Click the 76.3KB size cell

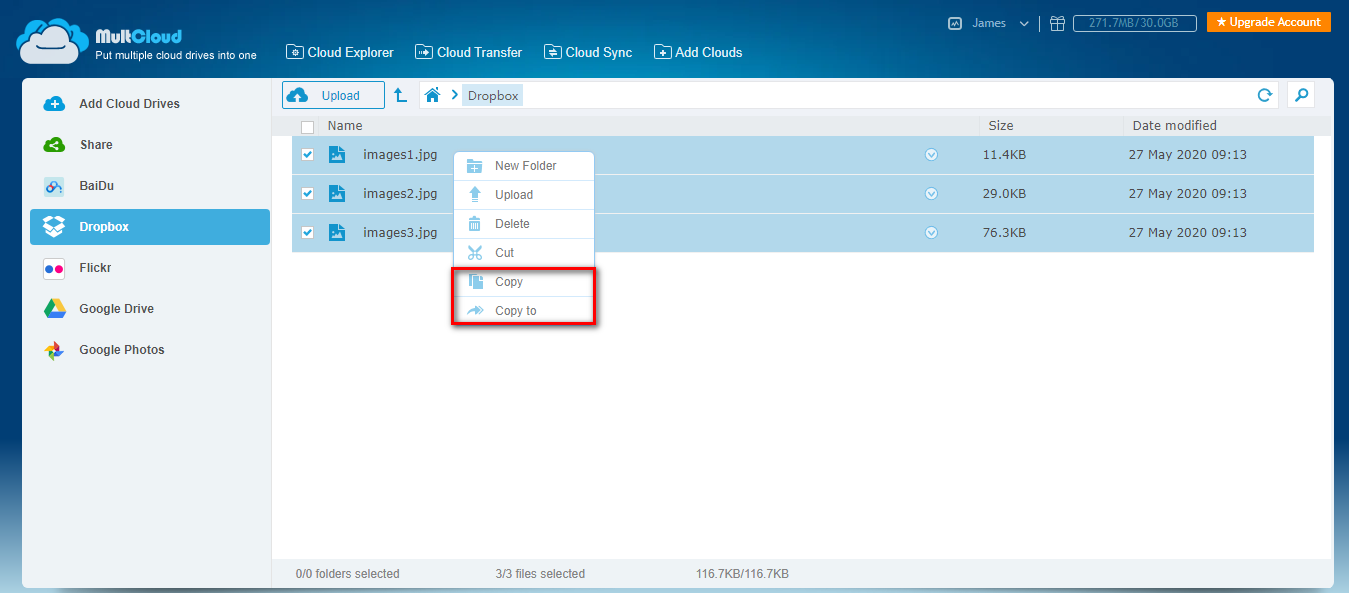1004,233
